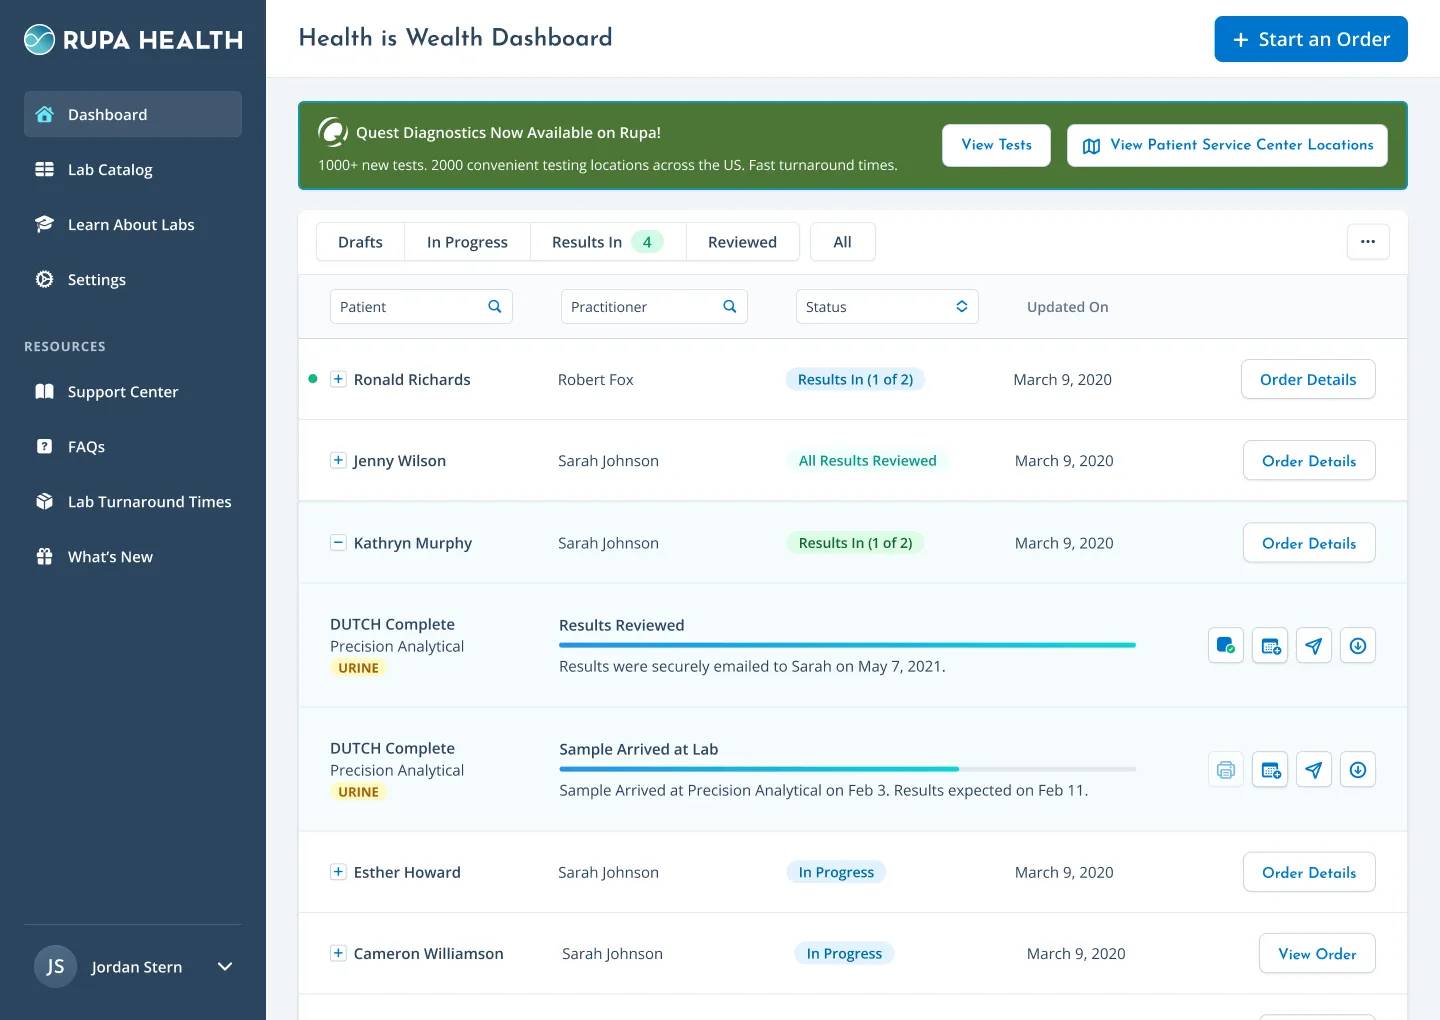Click the Rupa Health logo

pyautogui.click(x=133, y=40)
